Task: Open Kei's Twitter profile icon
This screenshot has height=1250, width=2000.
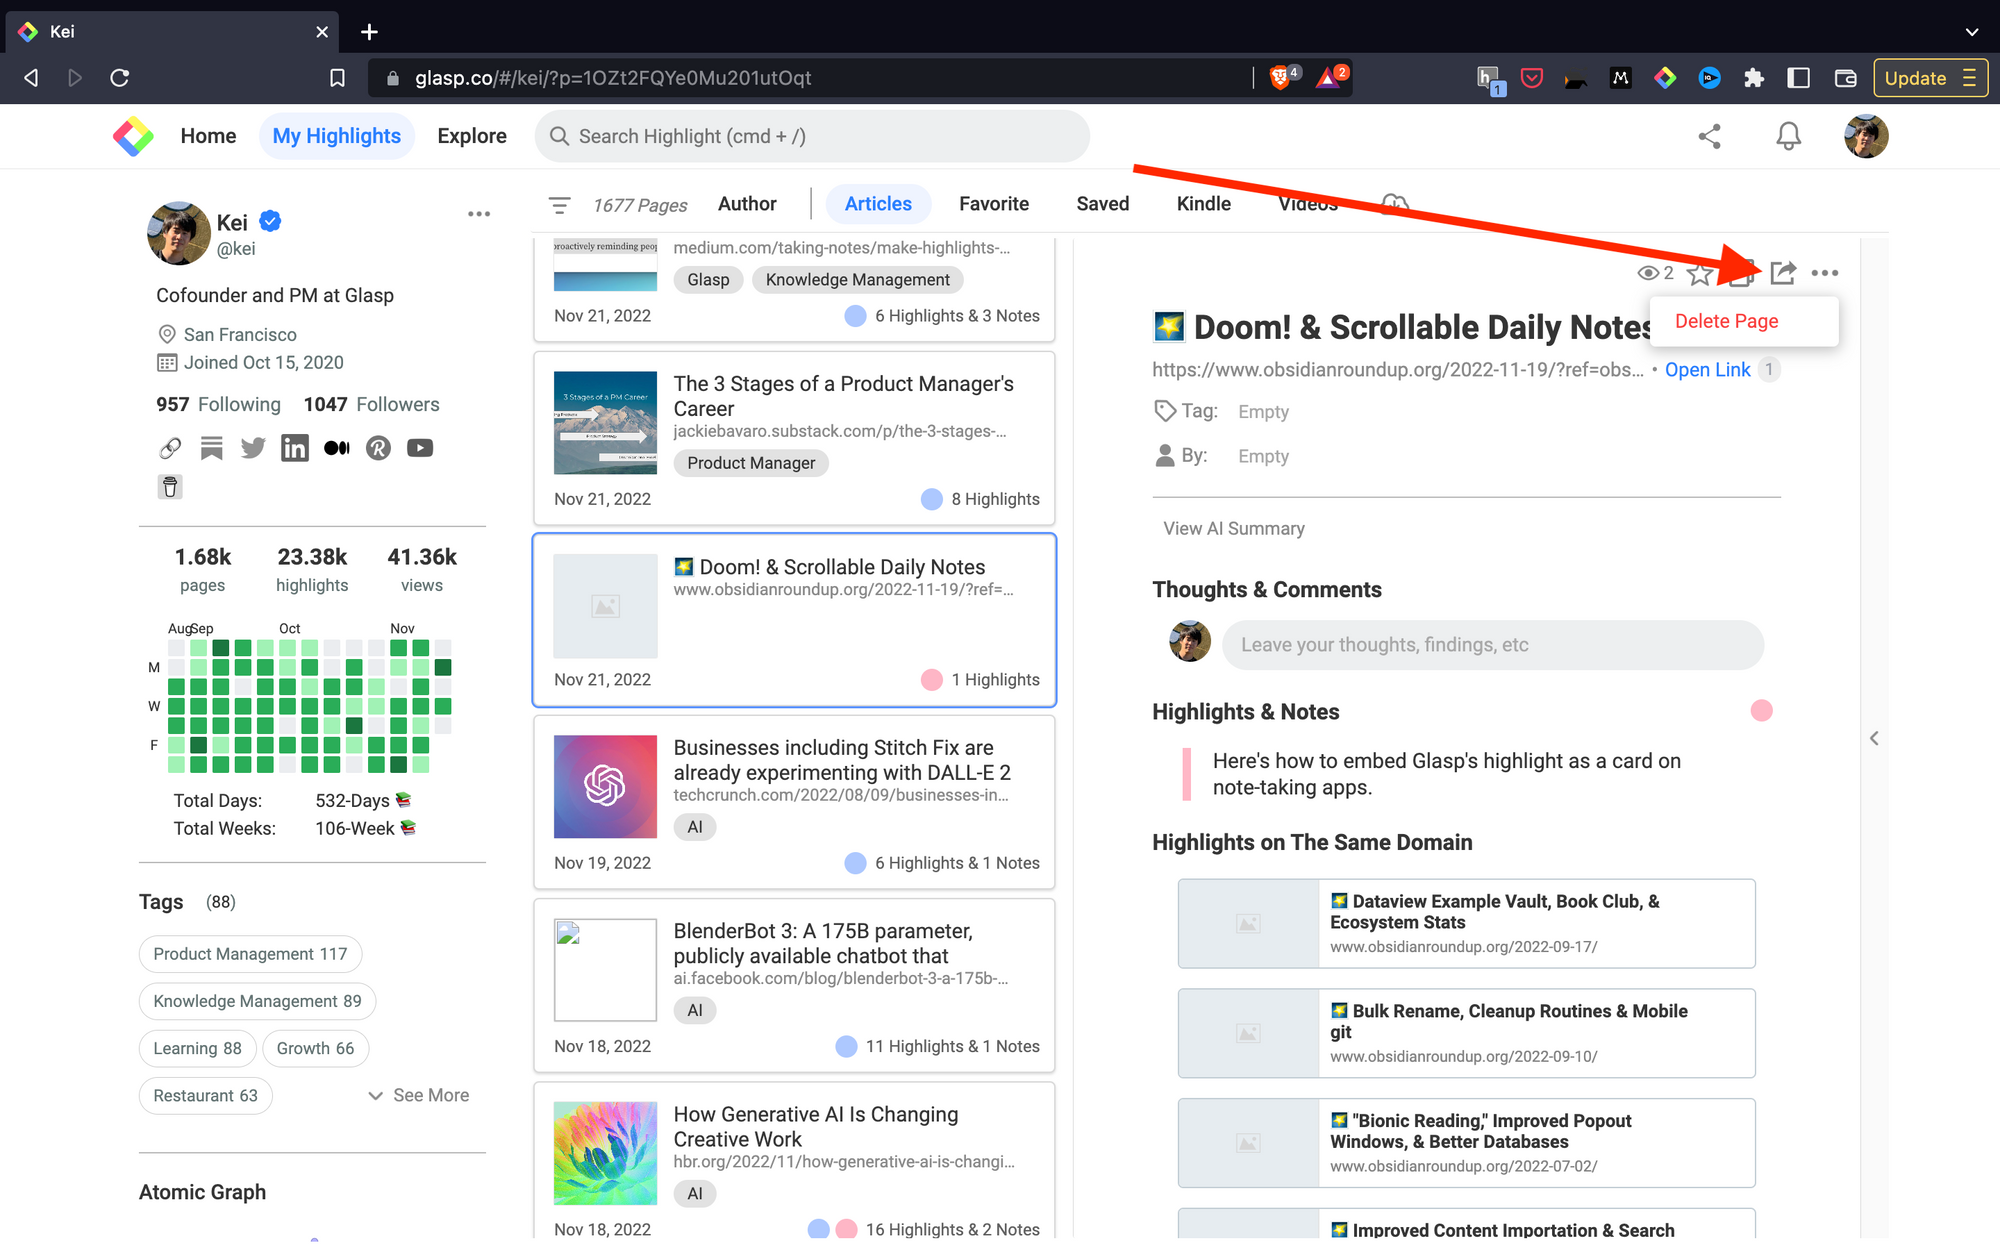Action: tap(253, 448)
